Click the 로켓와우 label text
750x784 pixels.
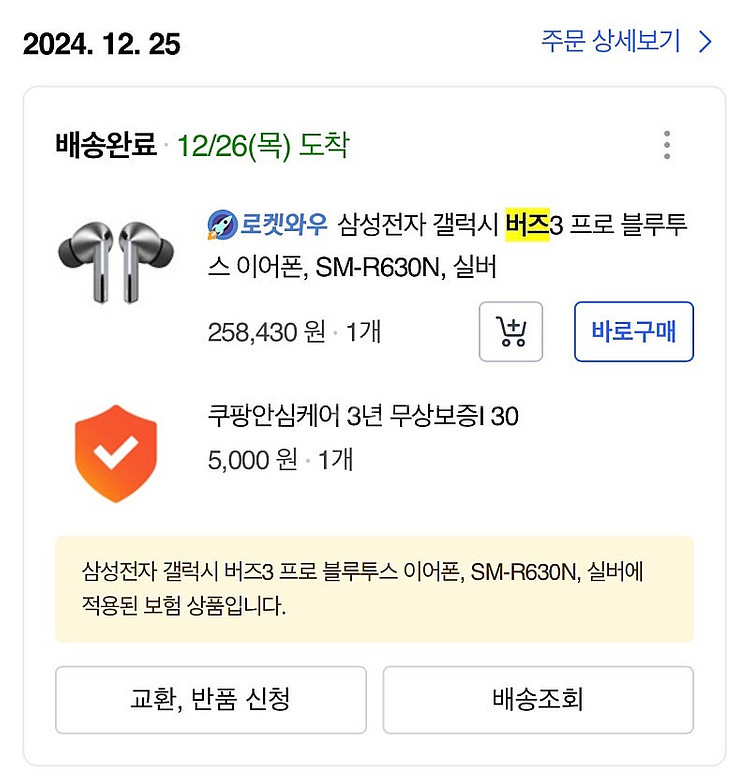pyautogui.click(x=285, y=223)
